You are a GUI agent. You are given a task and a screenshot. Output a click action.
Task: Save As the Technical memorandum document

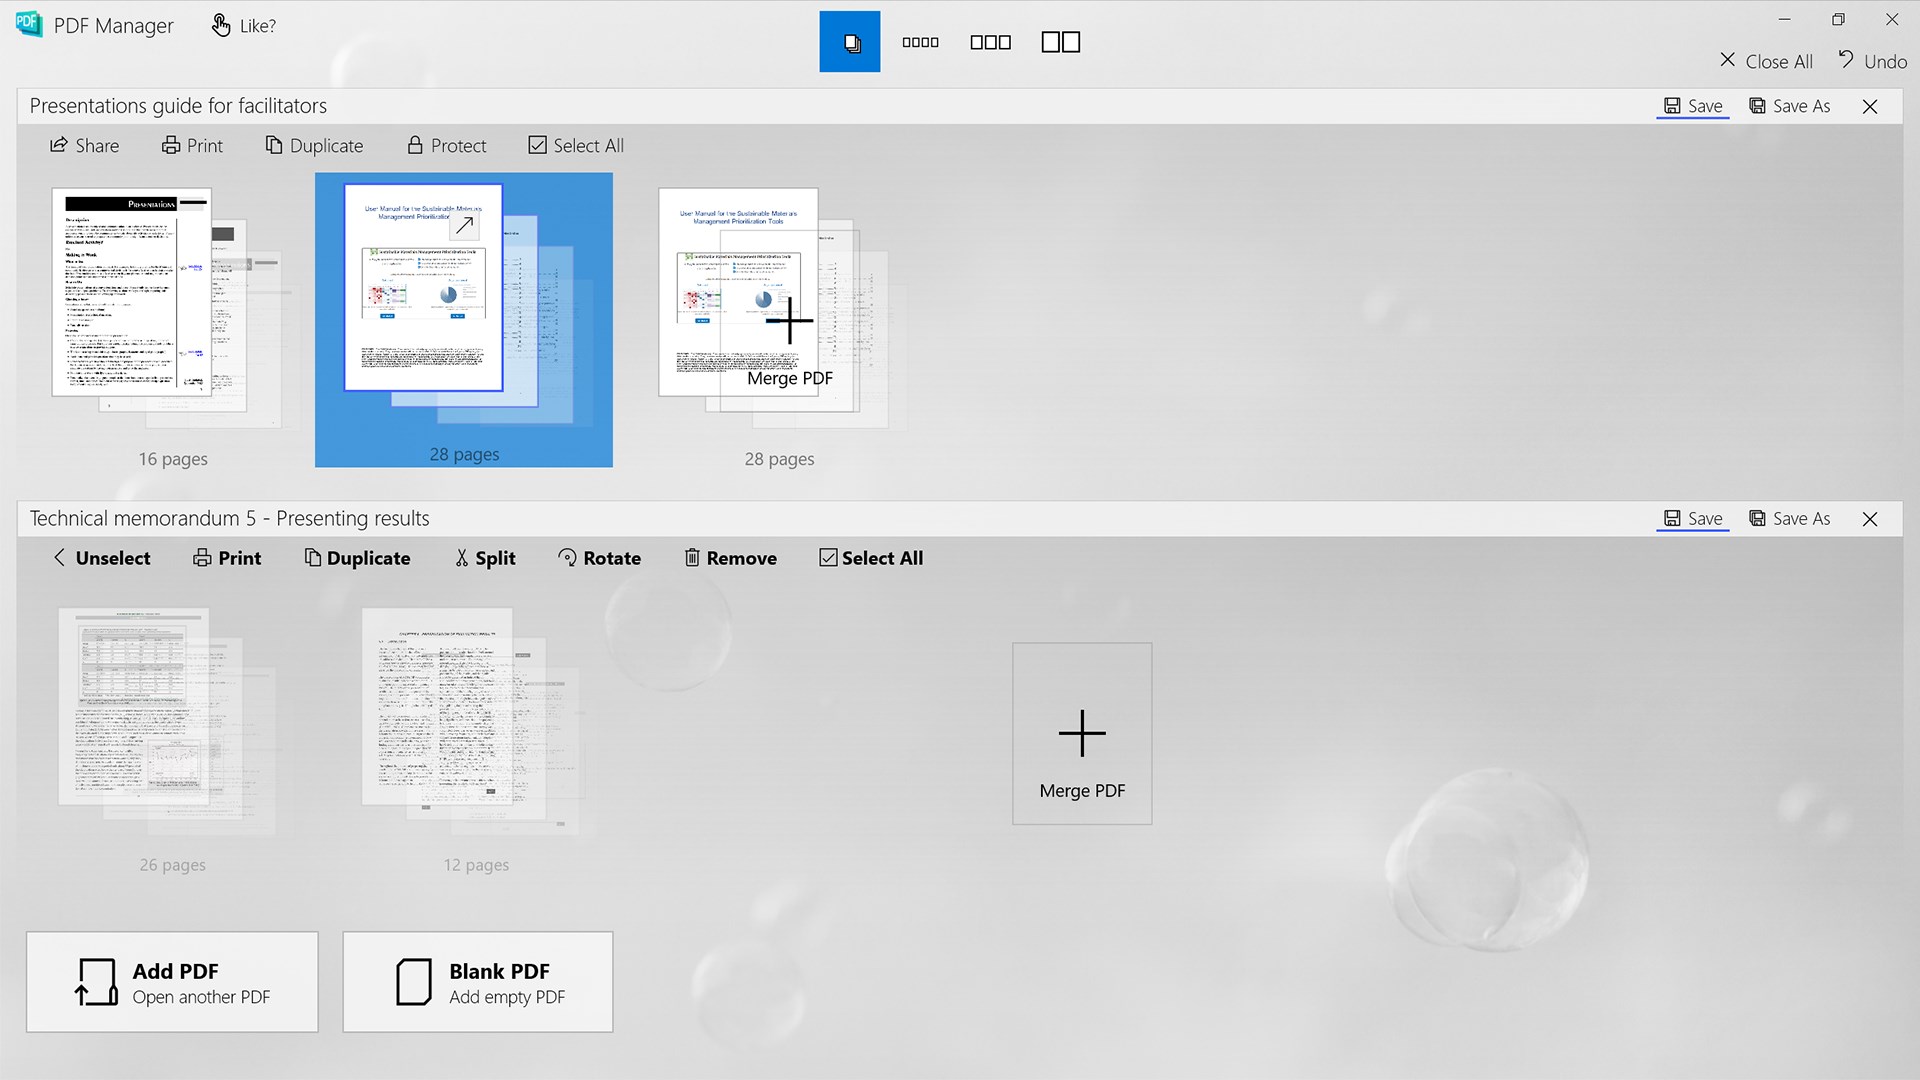[1789, 518]
